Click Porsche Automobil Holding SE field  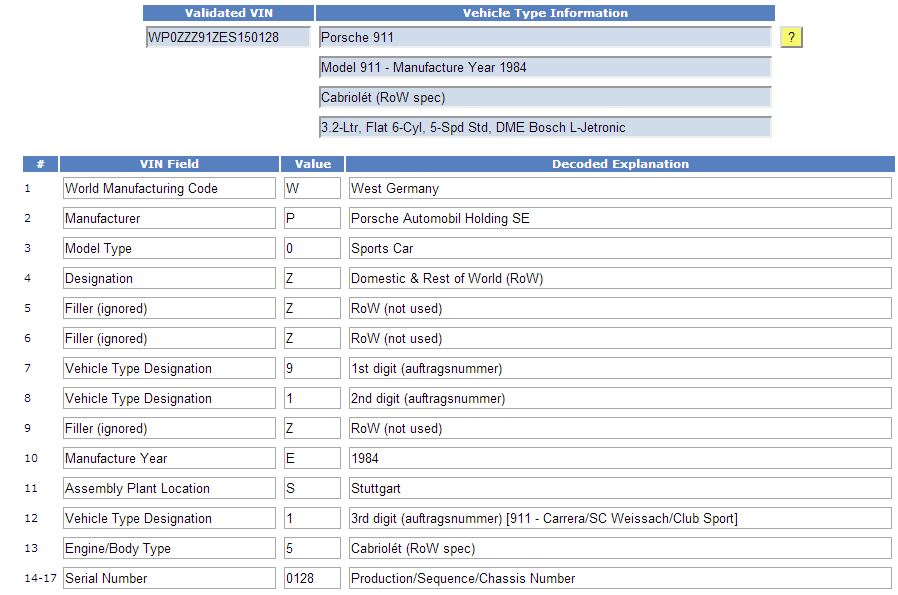620,218
